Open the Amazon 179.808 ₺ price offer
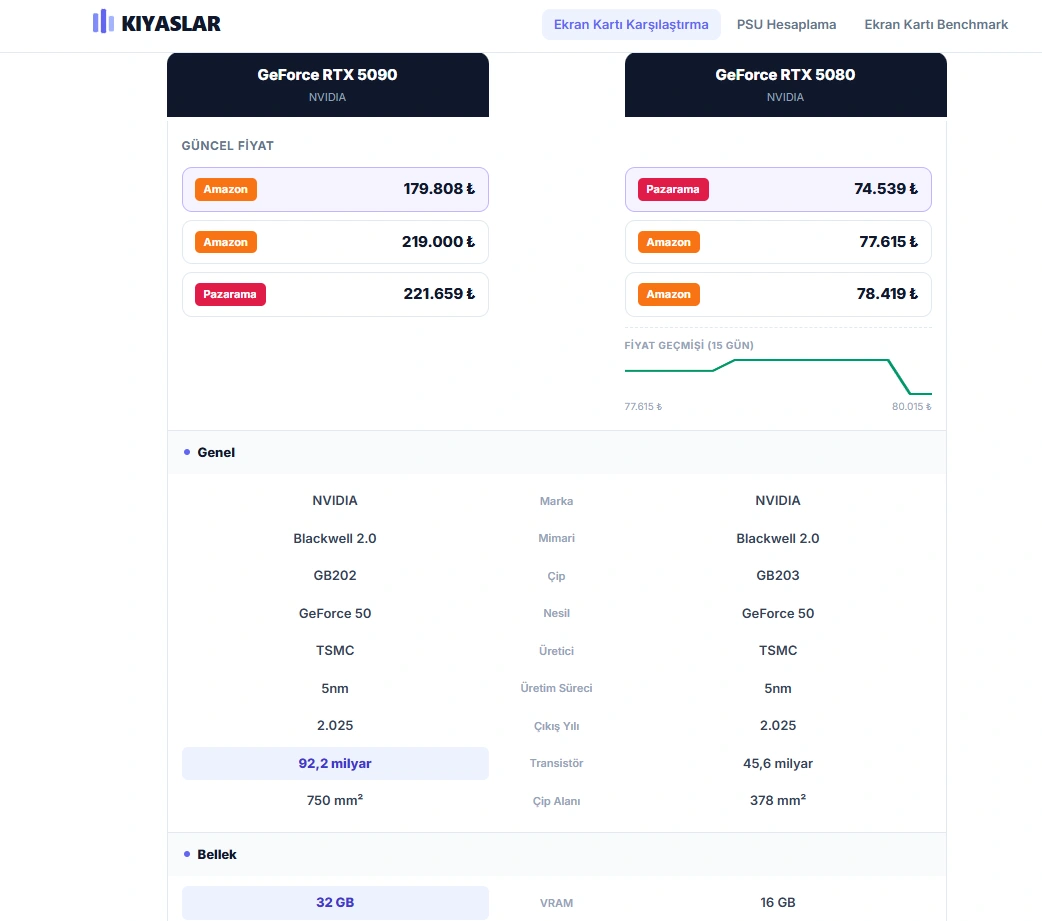 point(335,189)
